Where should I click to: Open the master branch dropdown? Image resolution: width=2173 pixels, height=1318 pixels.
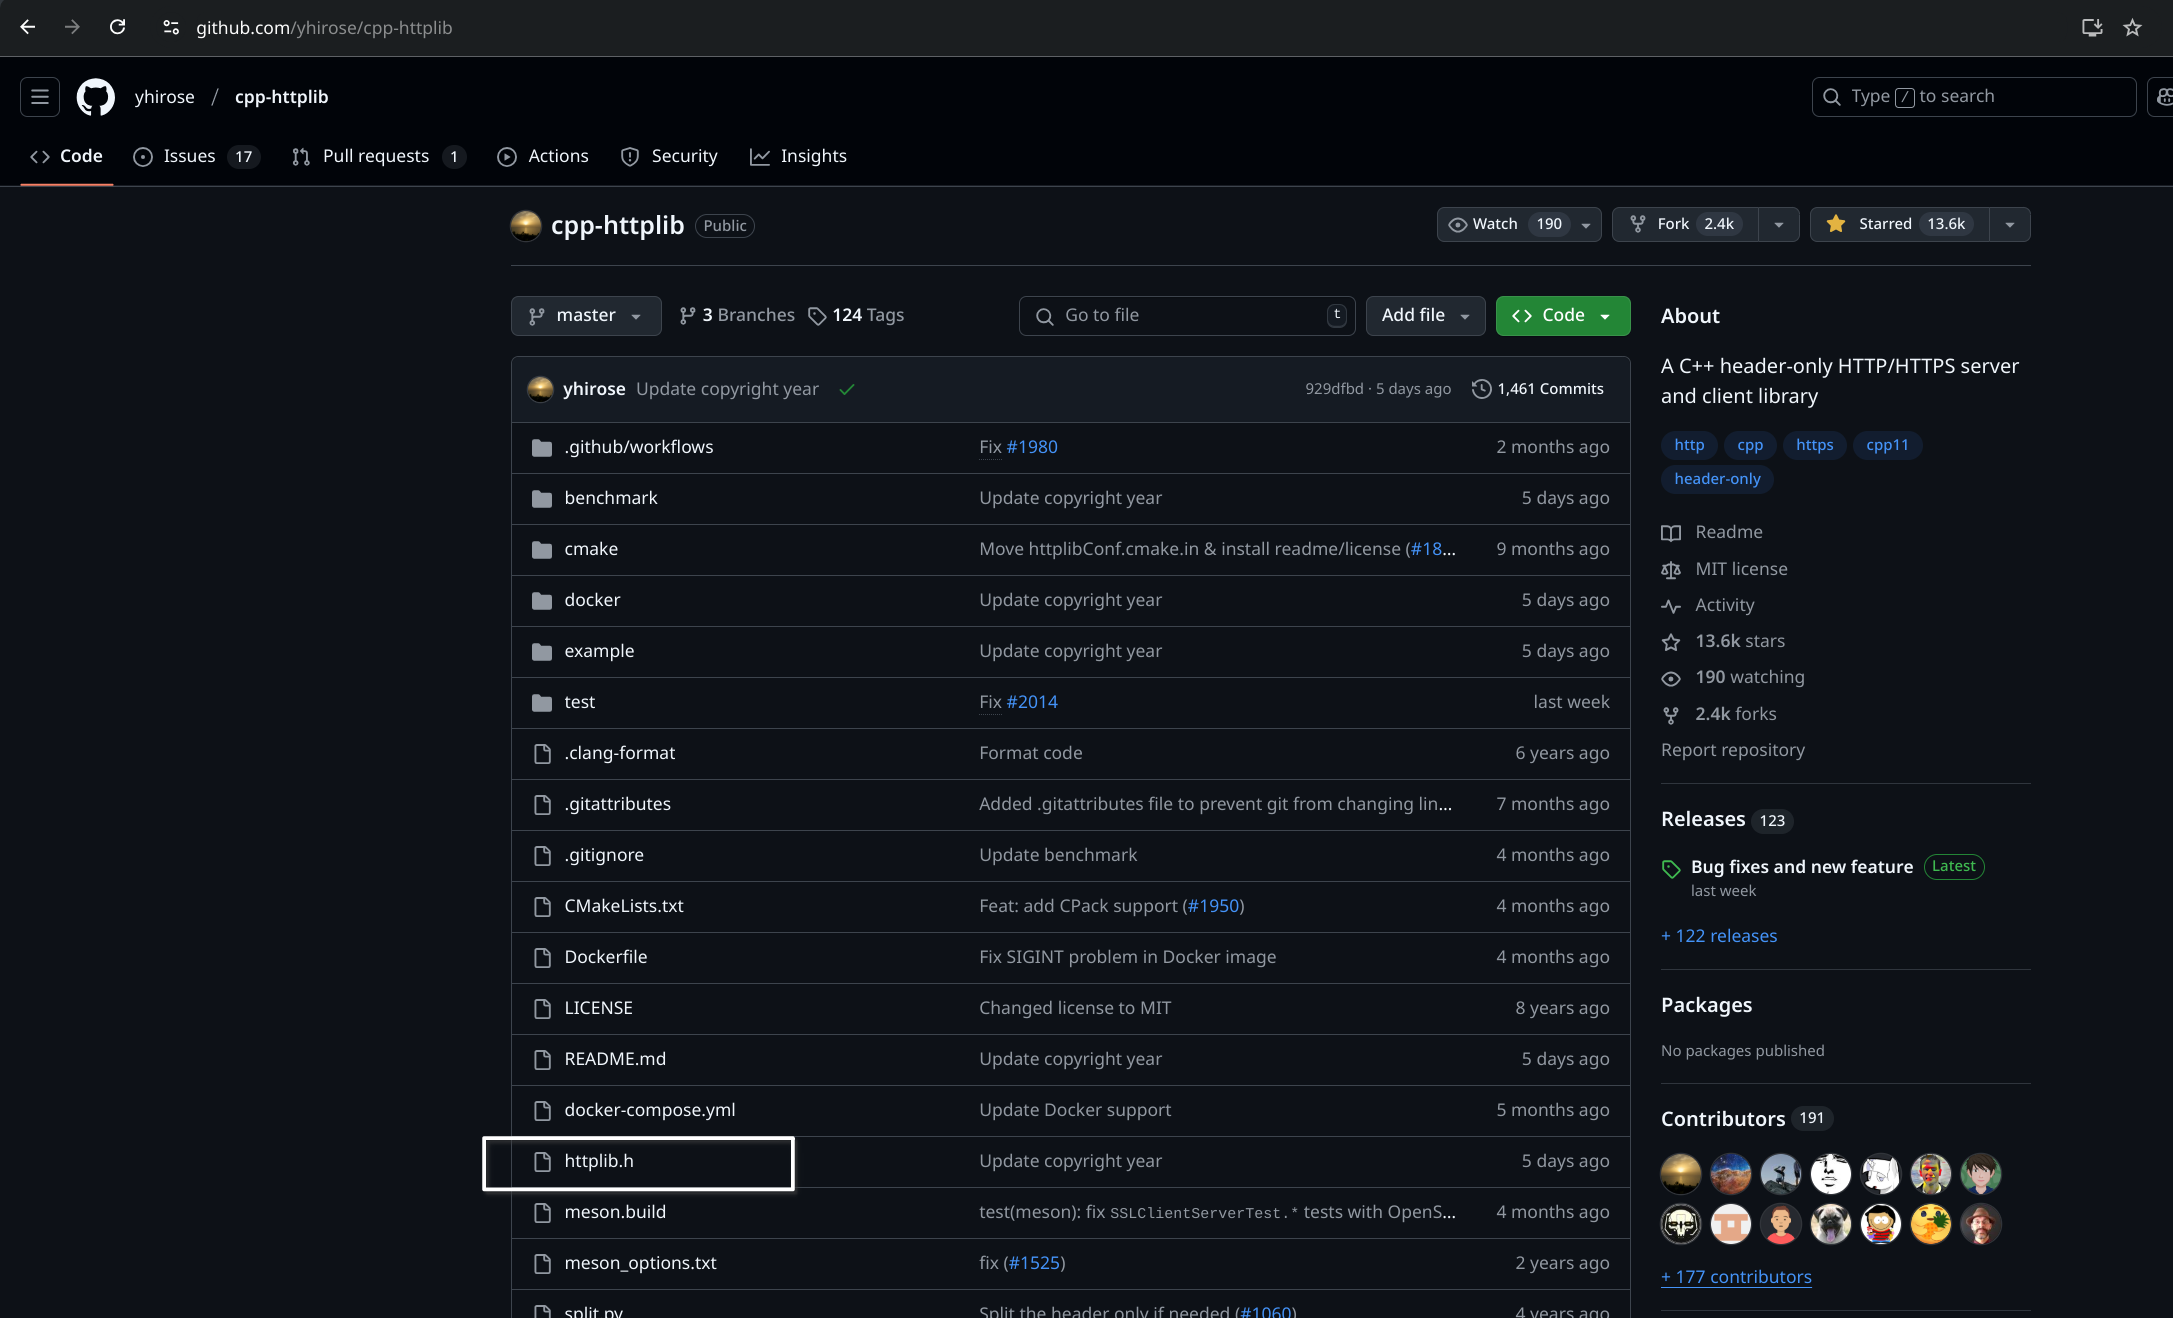585,316
